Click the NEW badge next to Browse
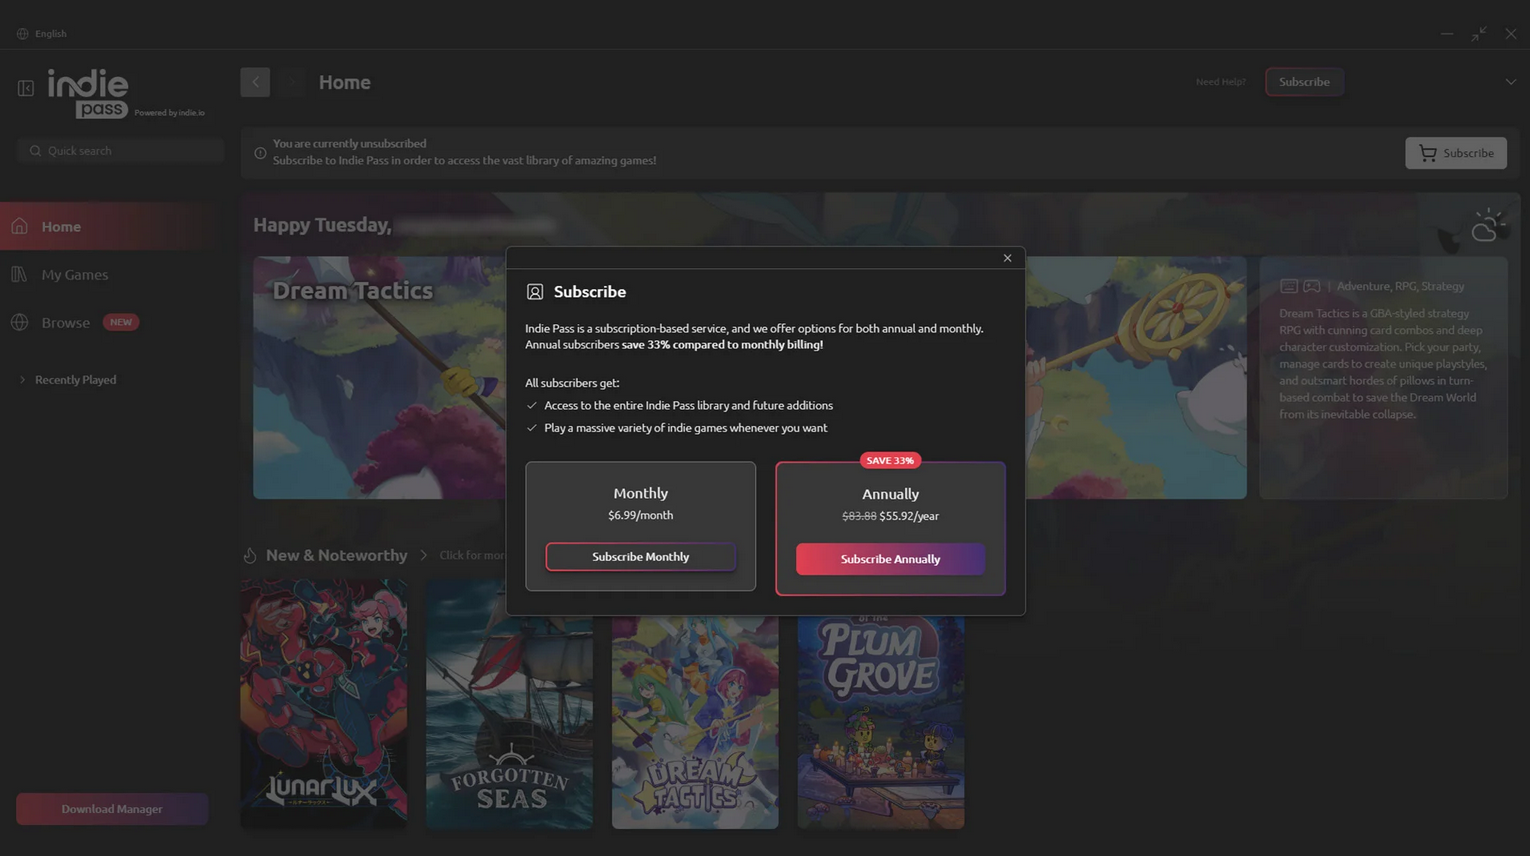1530x856 pixels. coord(121,322)
